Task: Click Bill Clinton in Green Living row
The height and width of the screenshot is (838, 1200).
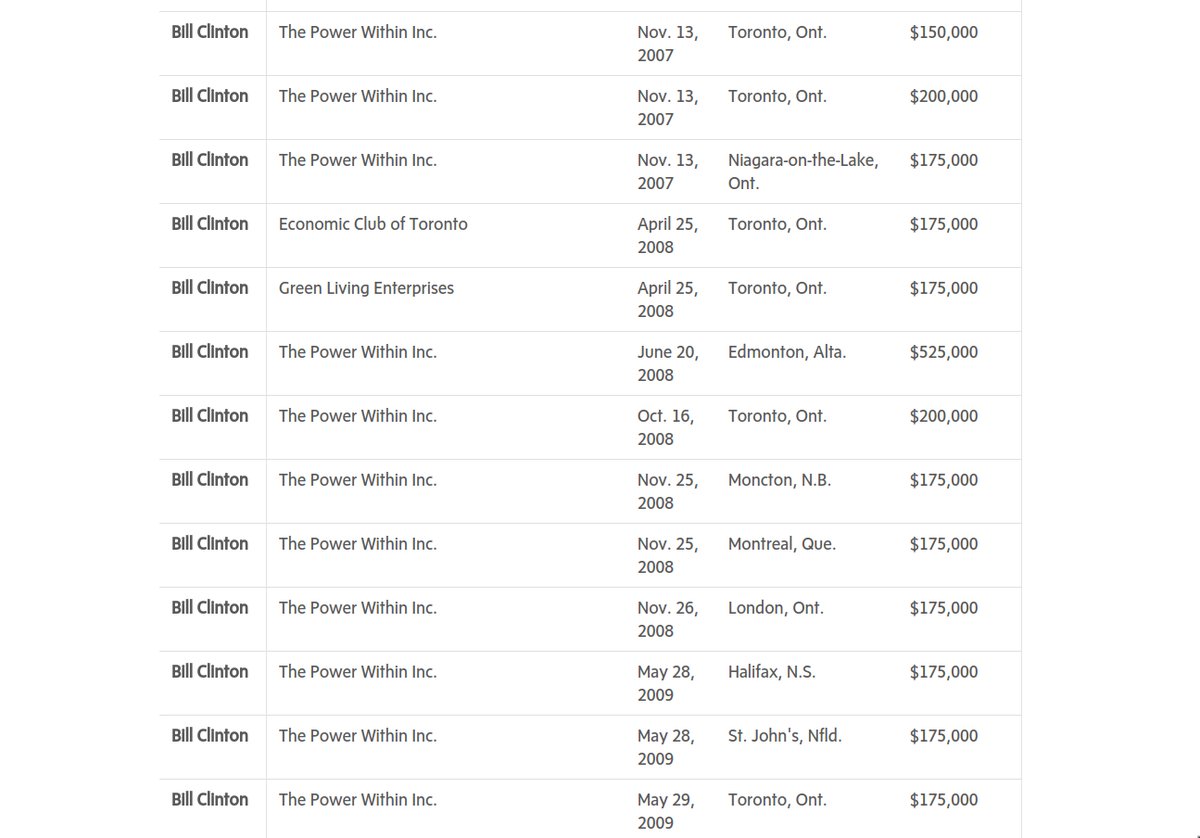Action: coord(209,288)
